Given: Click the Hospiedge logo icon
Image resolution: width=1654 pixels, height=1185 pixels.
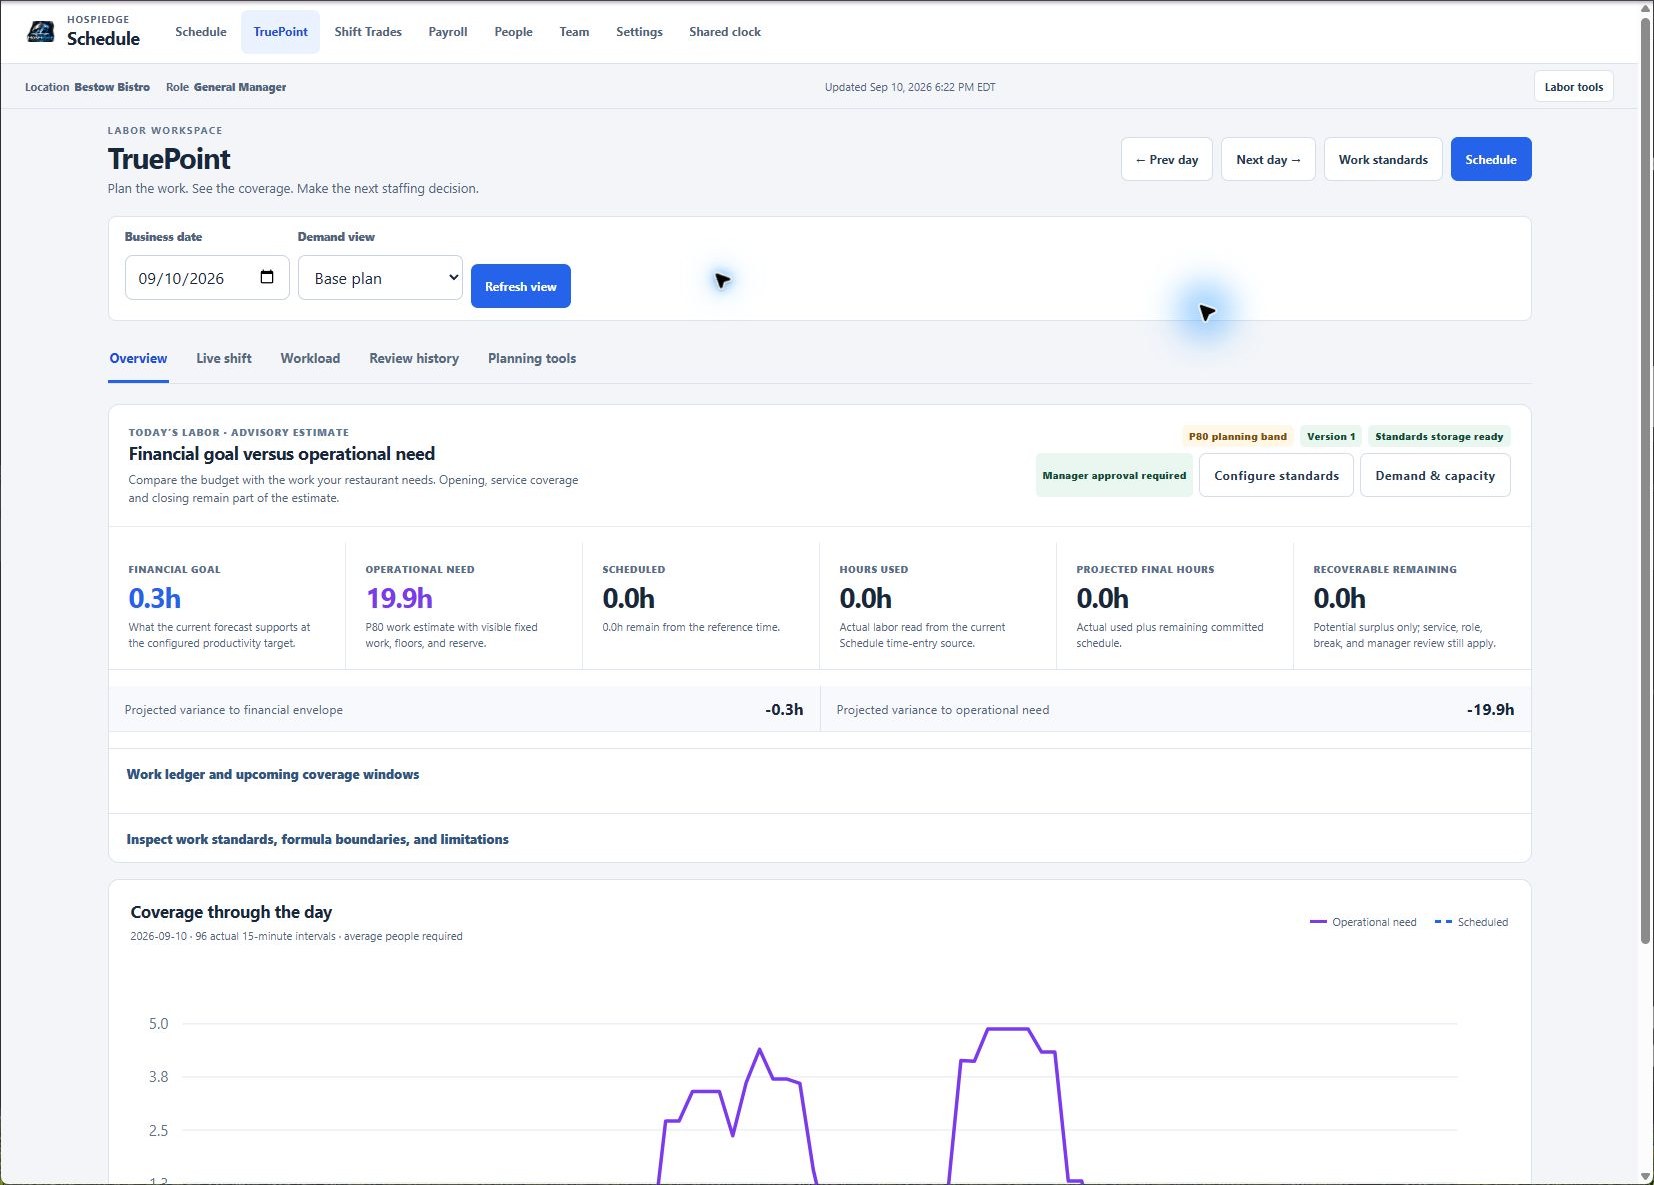Looking at the screenshot, I should [x=40, y=32].
